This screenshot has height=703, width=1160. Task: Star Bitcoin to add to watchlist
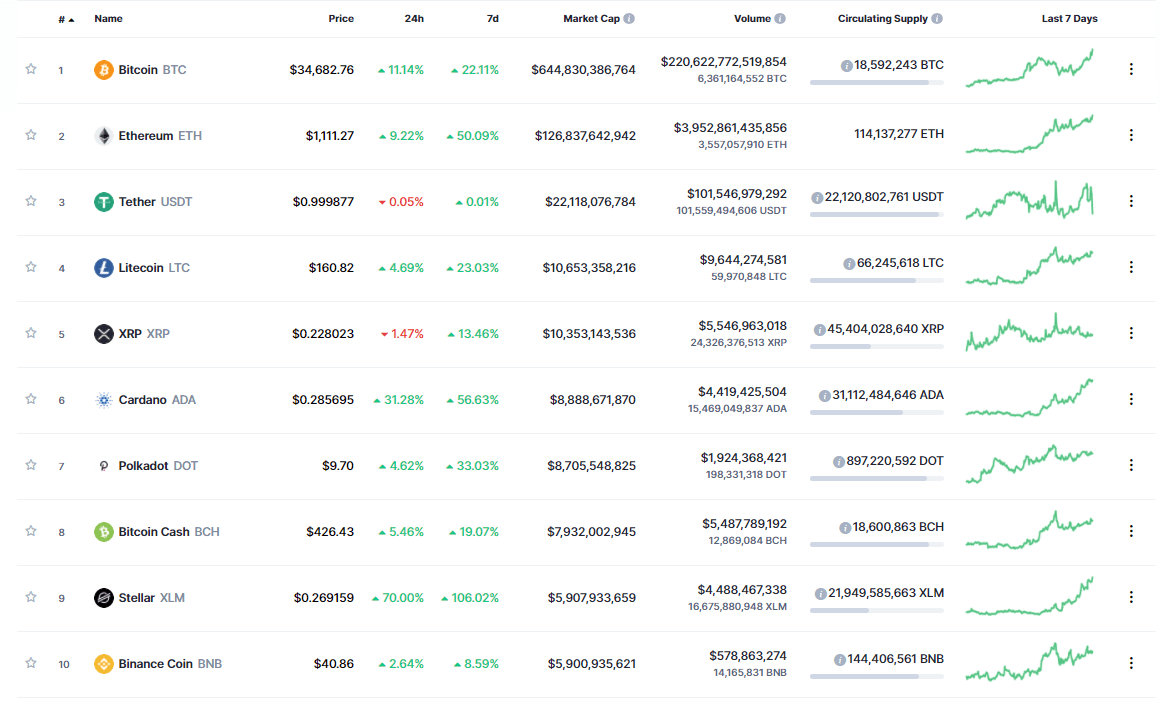31,69
